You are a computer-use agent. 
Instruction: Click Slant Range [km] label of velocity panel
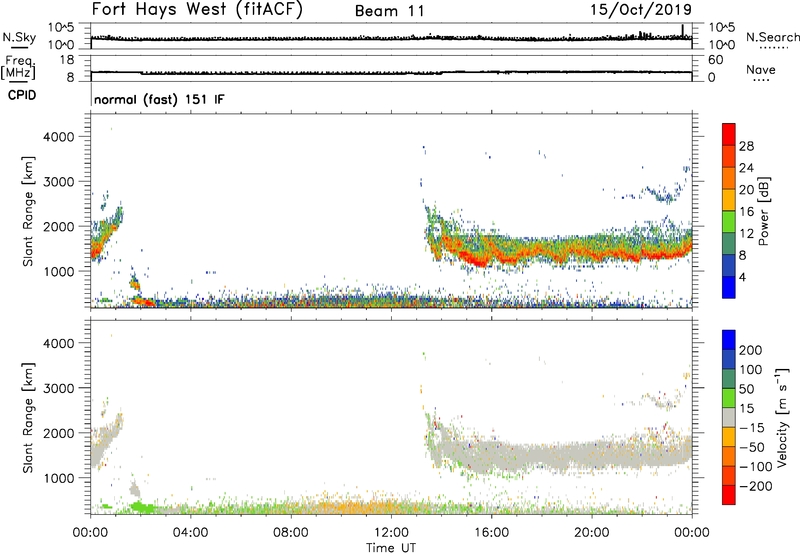(28, 418)
